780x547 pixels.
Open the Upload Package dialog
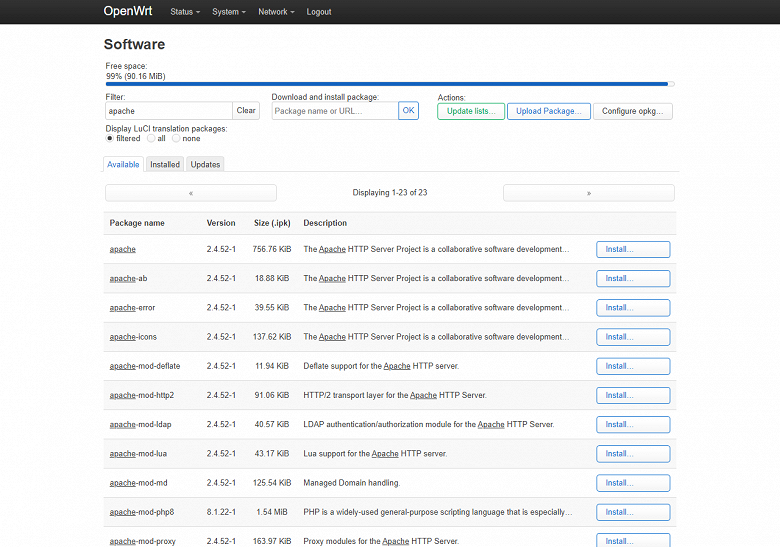coord(549,111)
